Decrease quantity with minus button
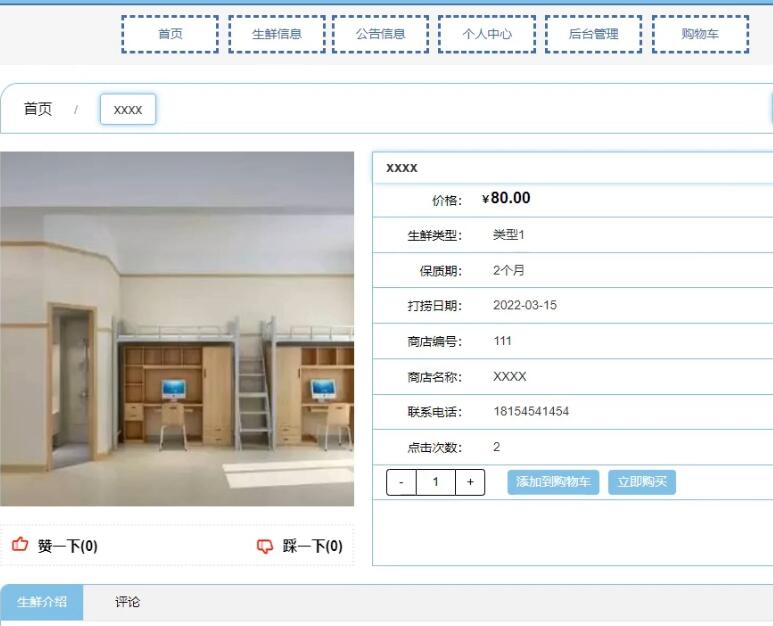 [401, 482]
